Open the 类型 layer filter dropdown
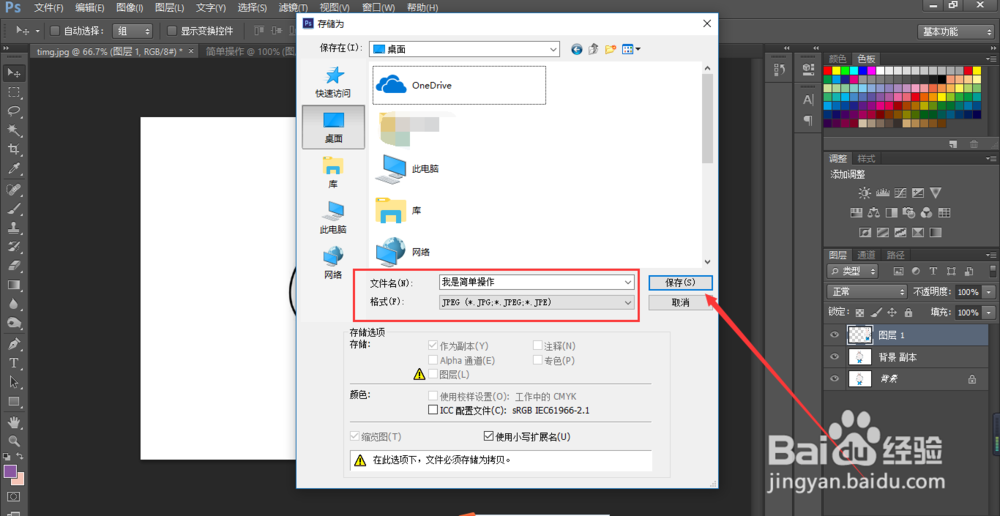 tap(853, 271)
